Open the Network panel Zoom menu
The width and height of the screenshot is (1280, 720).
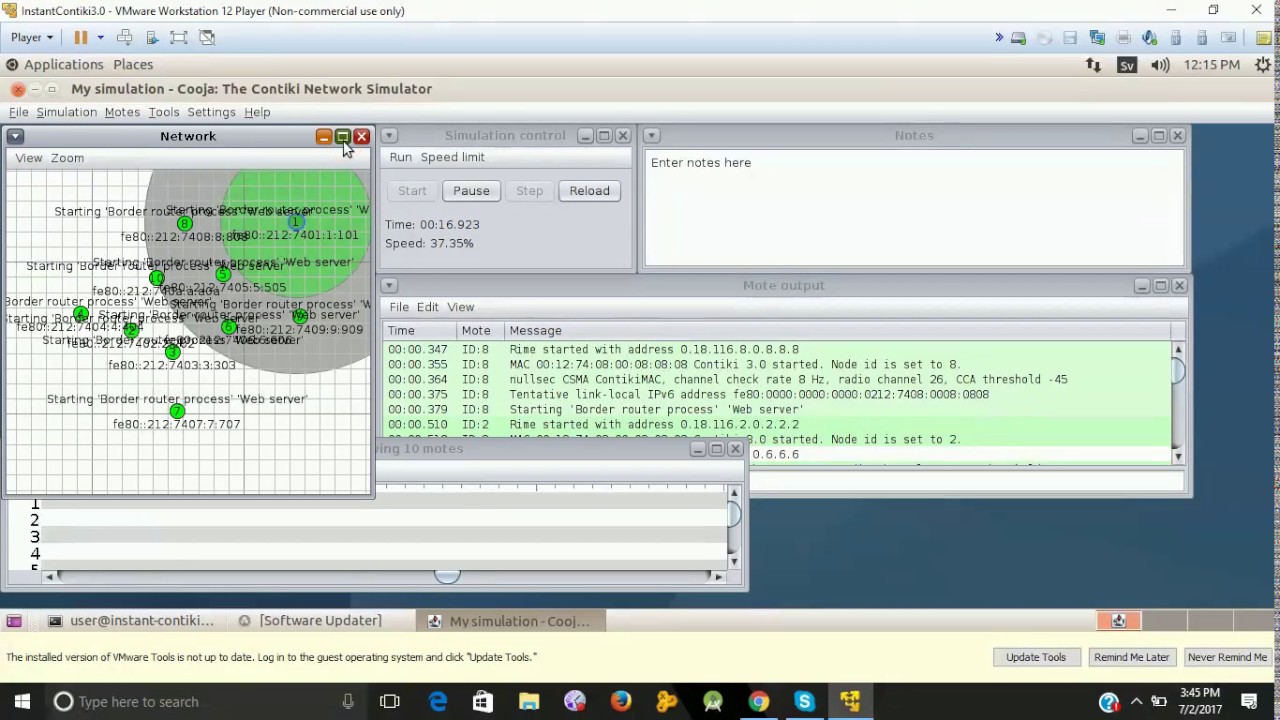coord(67,158)
